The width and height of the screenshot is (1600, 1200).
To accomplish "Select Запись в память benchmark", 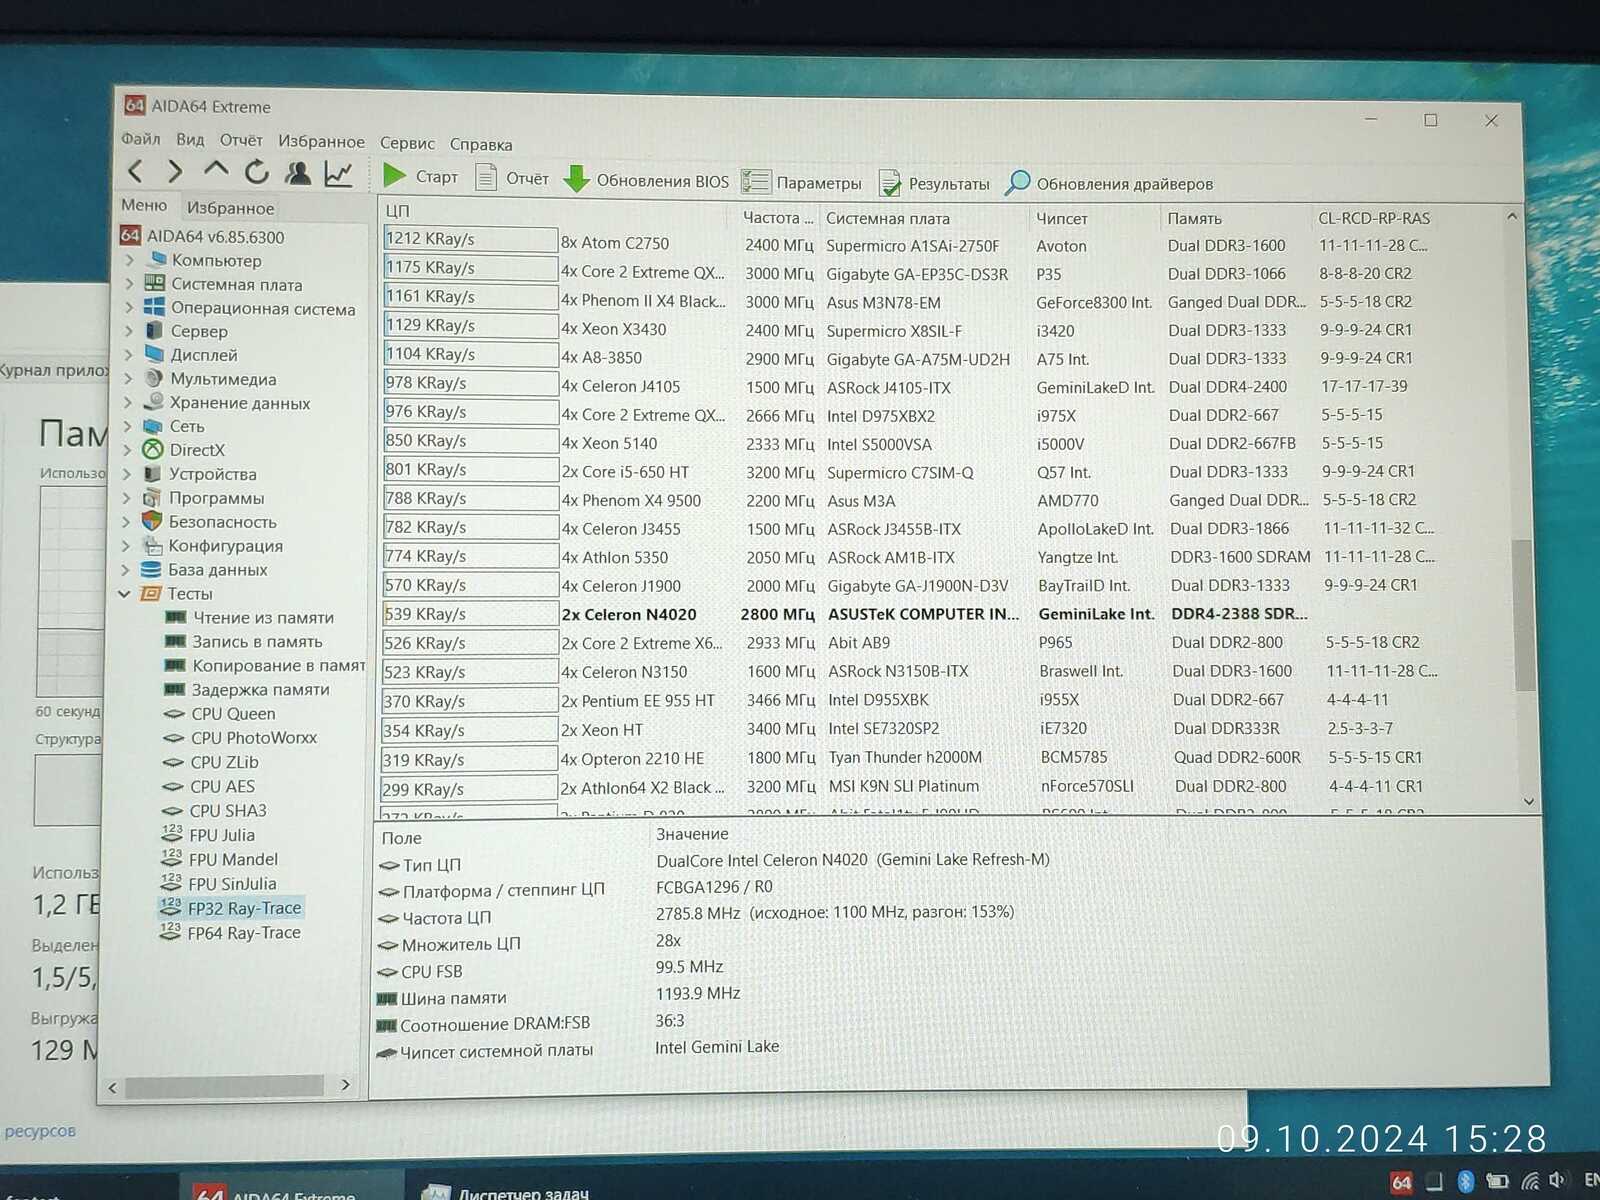I will [244, 642].
